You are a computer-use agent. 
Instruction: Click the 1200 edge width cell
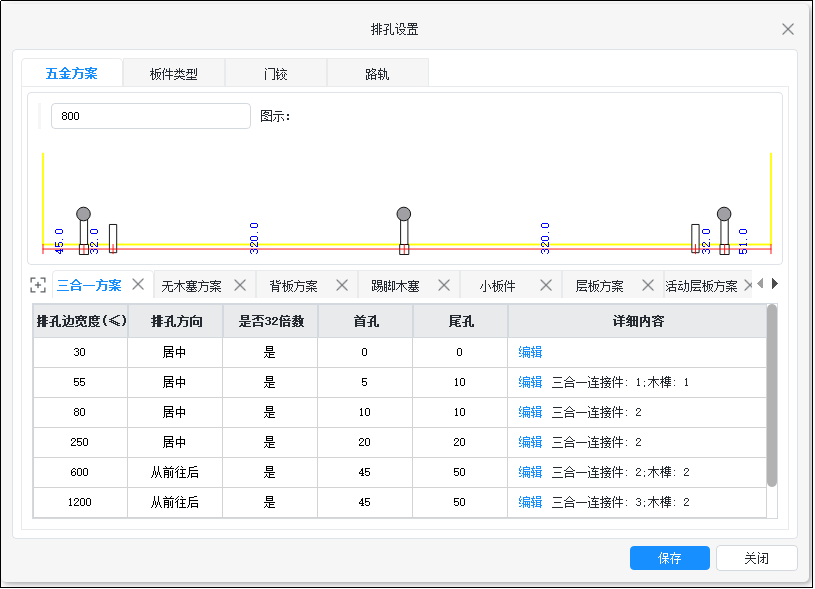(80, 502)
